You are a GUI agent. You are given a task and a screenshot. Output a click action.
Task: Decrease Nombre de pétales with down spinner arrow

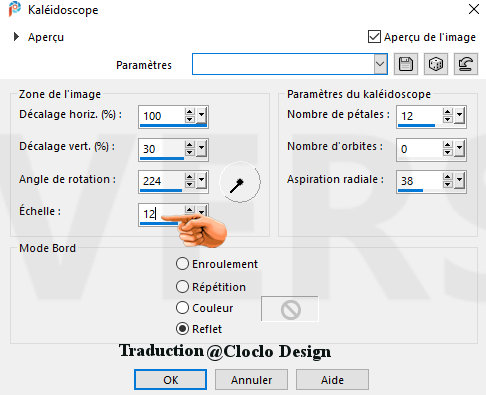(x=448, y=119)
